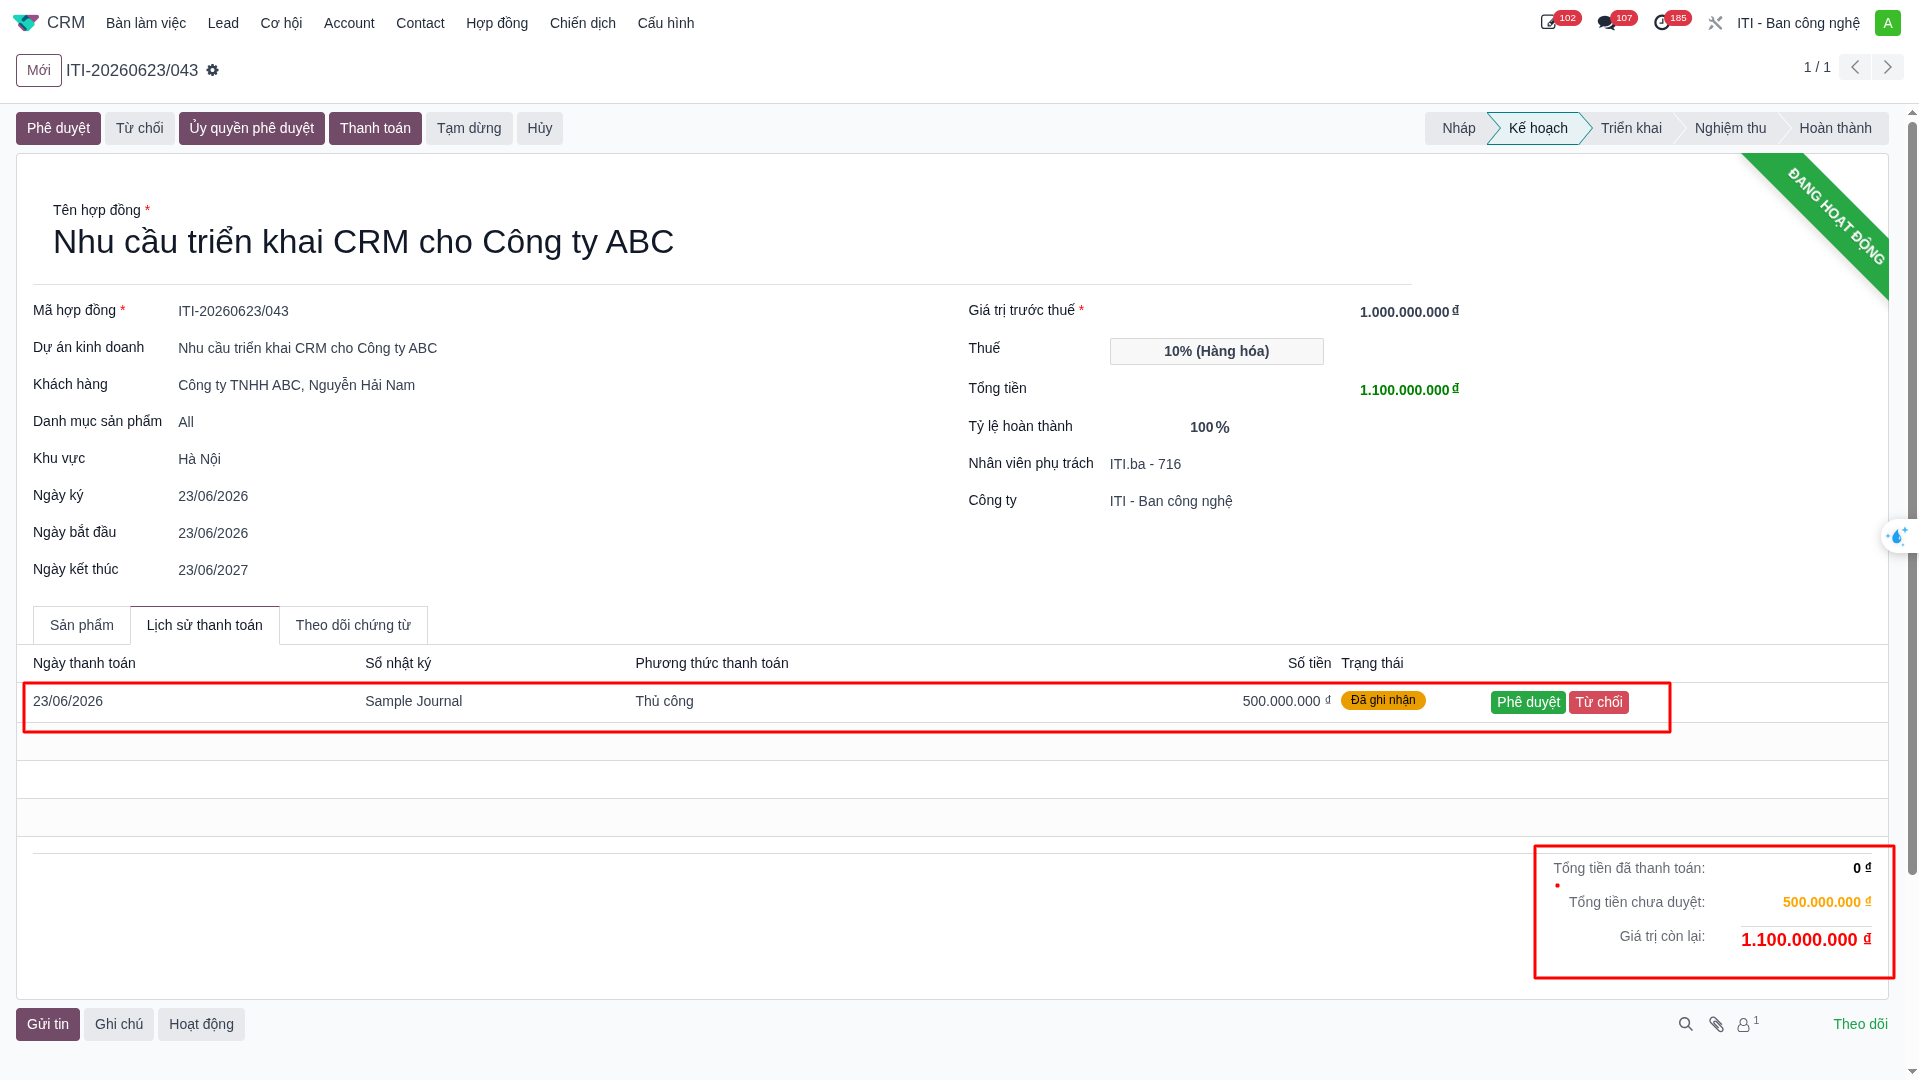Screen dimensions: 1919x1080
Task: Open the notes notification icon with 102 badge
Action: [x=1549, y=22]
